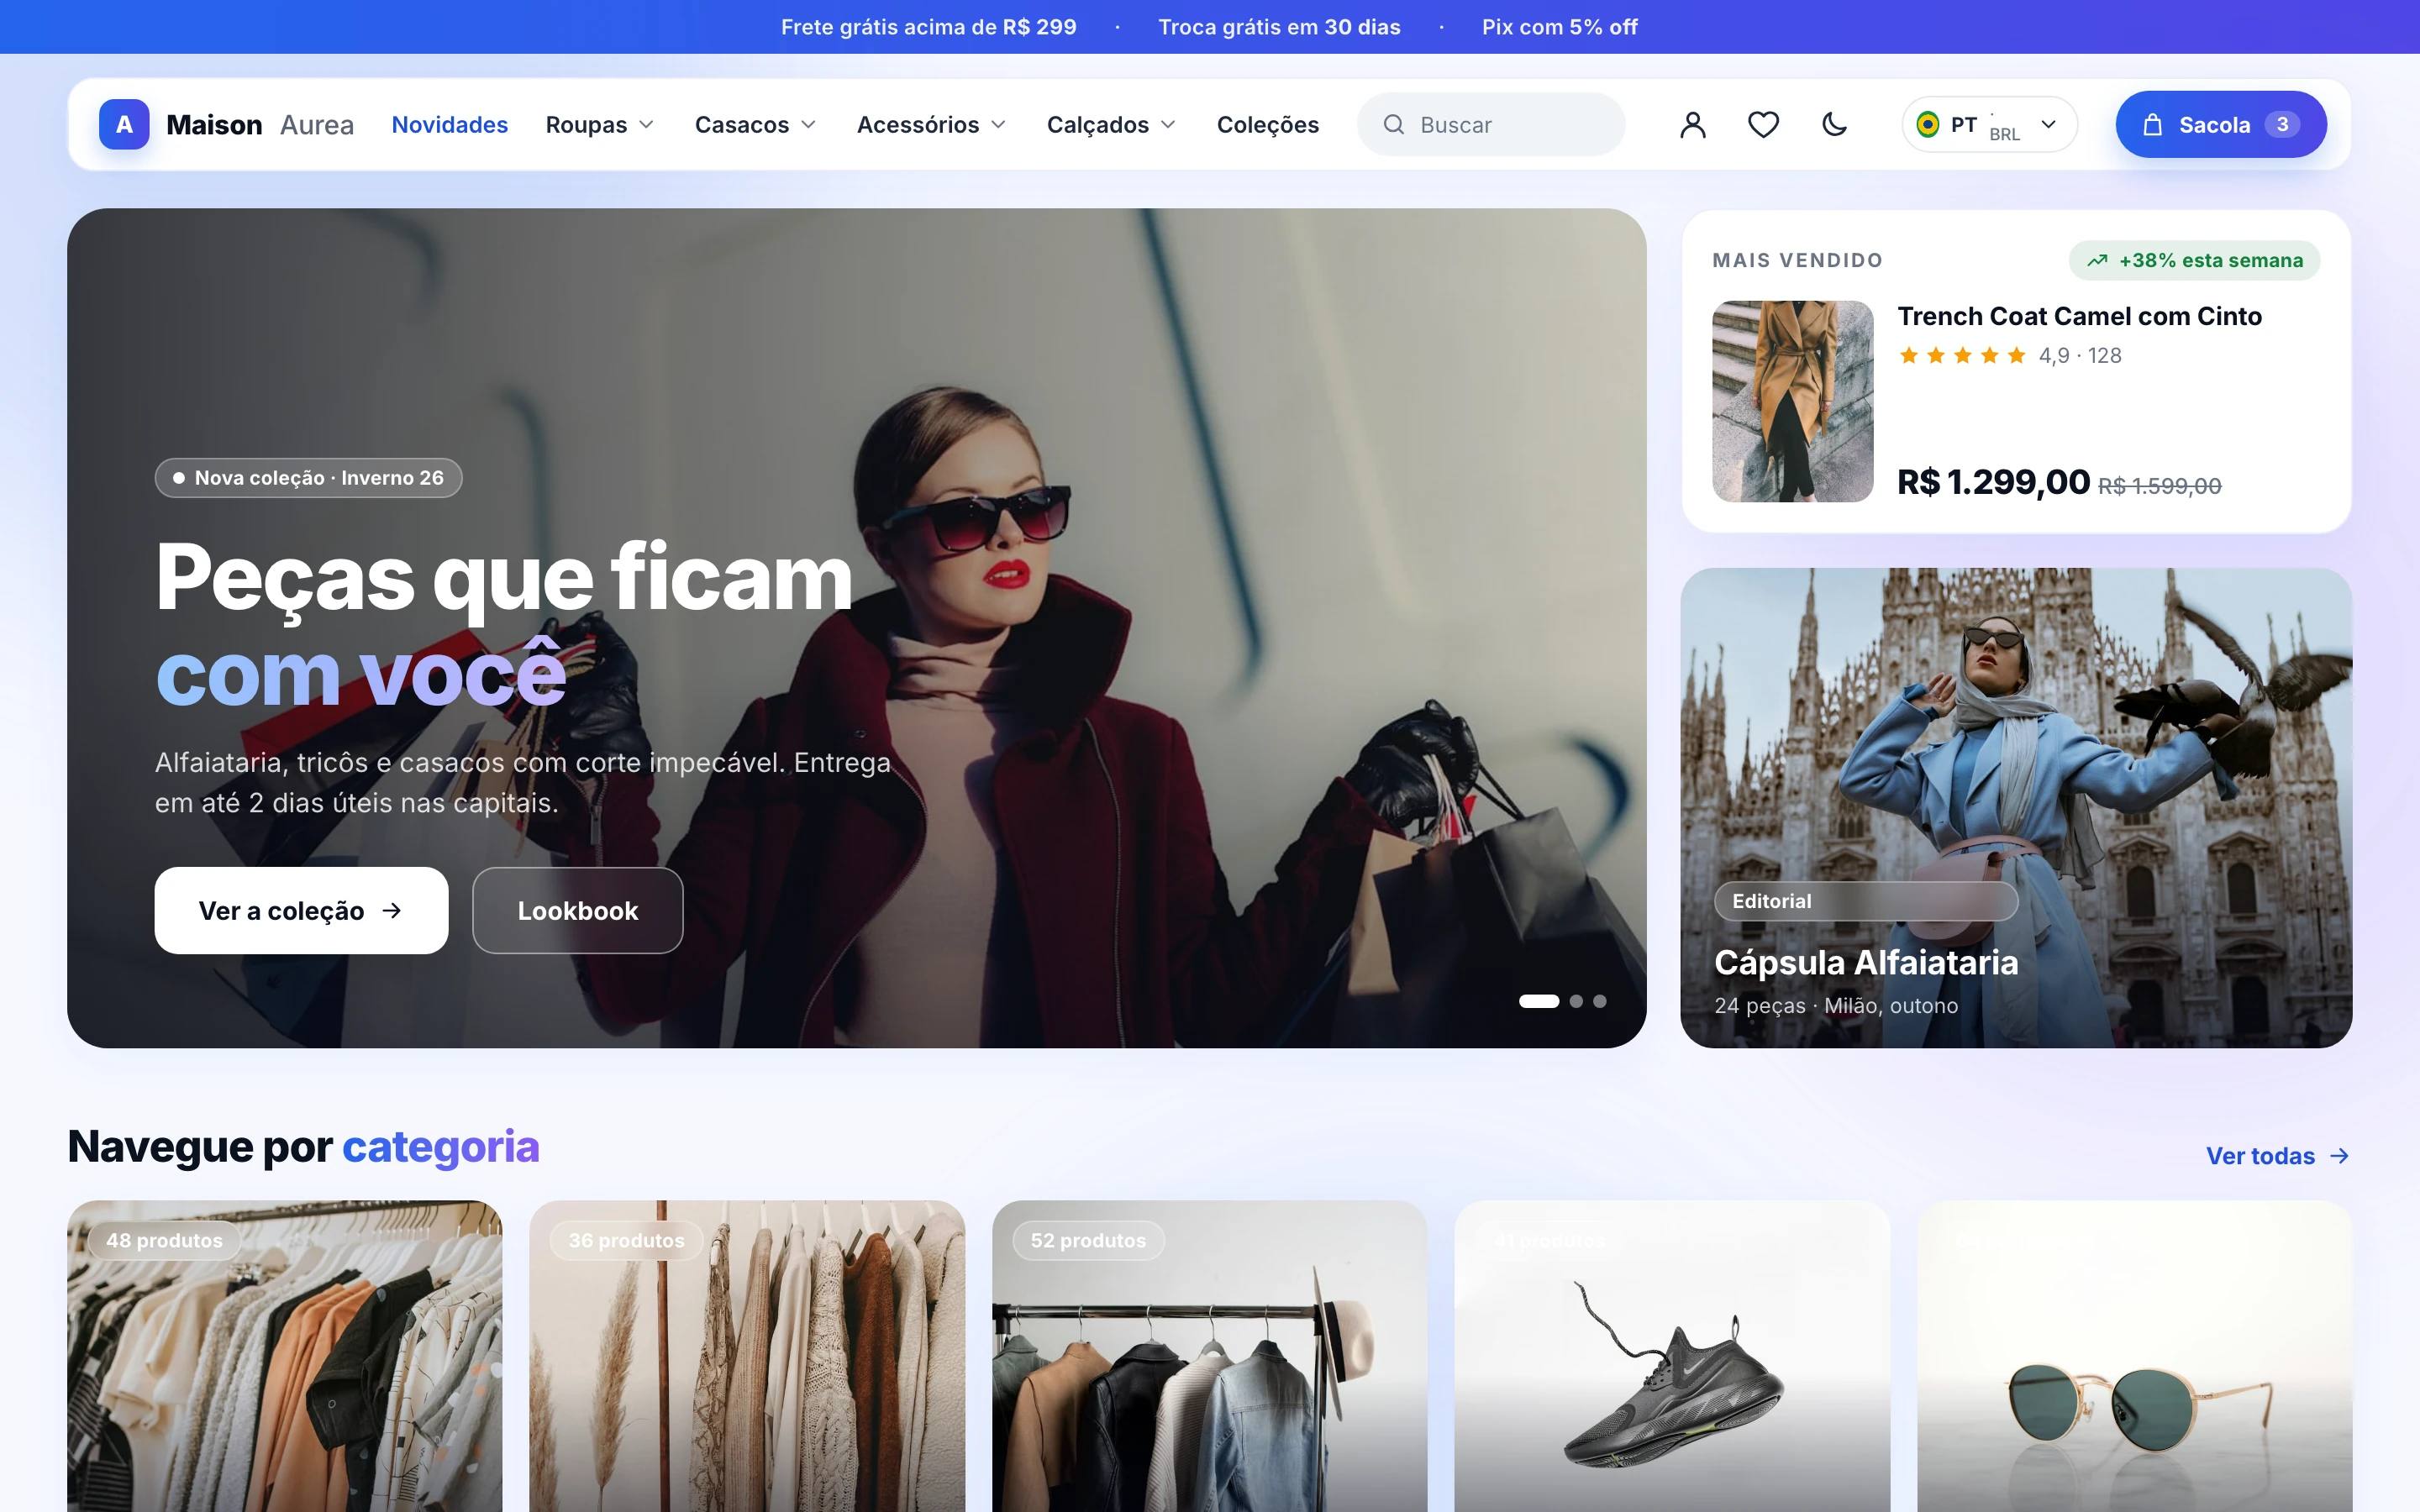The width and height of the screenshot is (2420, 1512).
Task: Click the Maison Aurea logo badge
Action: pyautogui.click(x=124, y=125)
